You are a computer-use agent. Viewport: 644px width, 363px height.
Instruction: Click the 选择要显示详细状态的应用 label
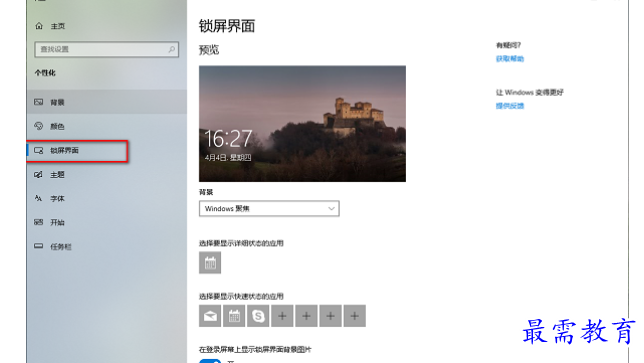[241, 243]
